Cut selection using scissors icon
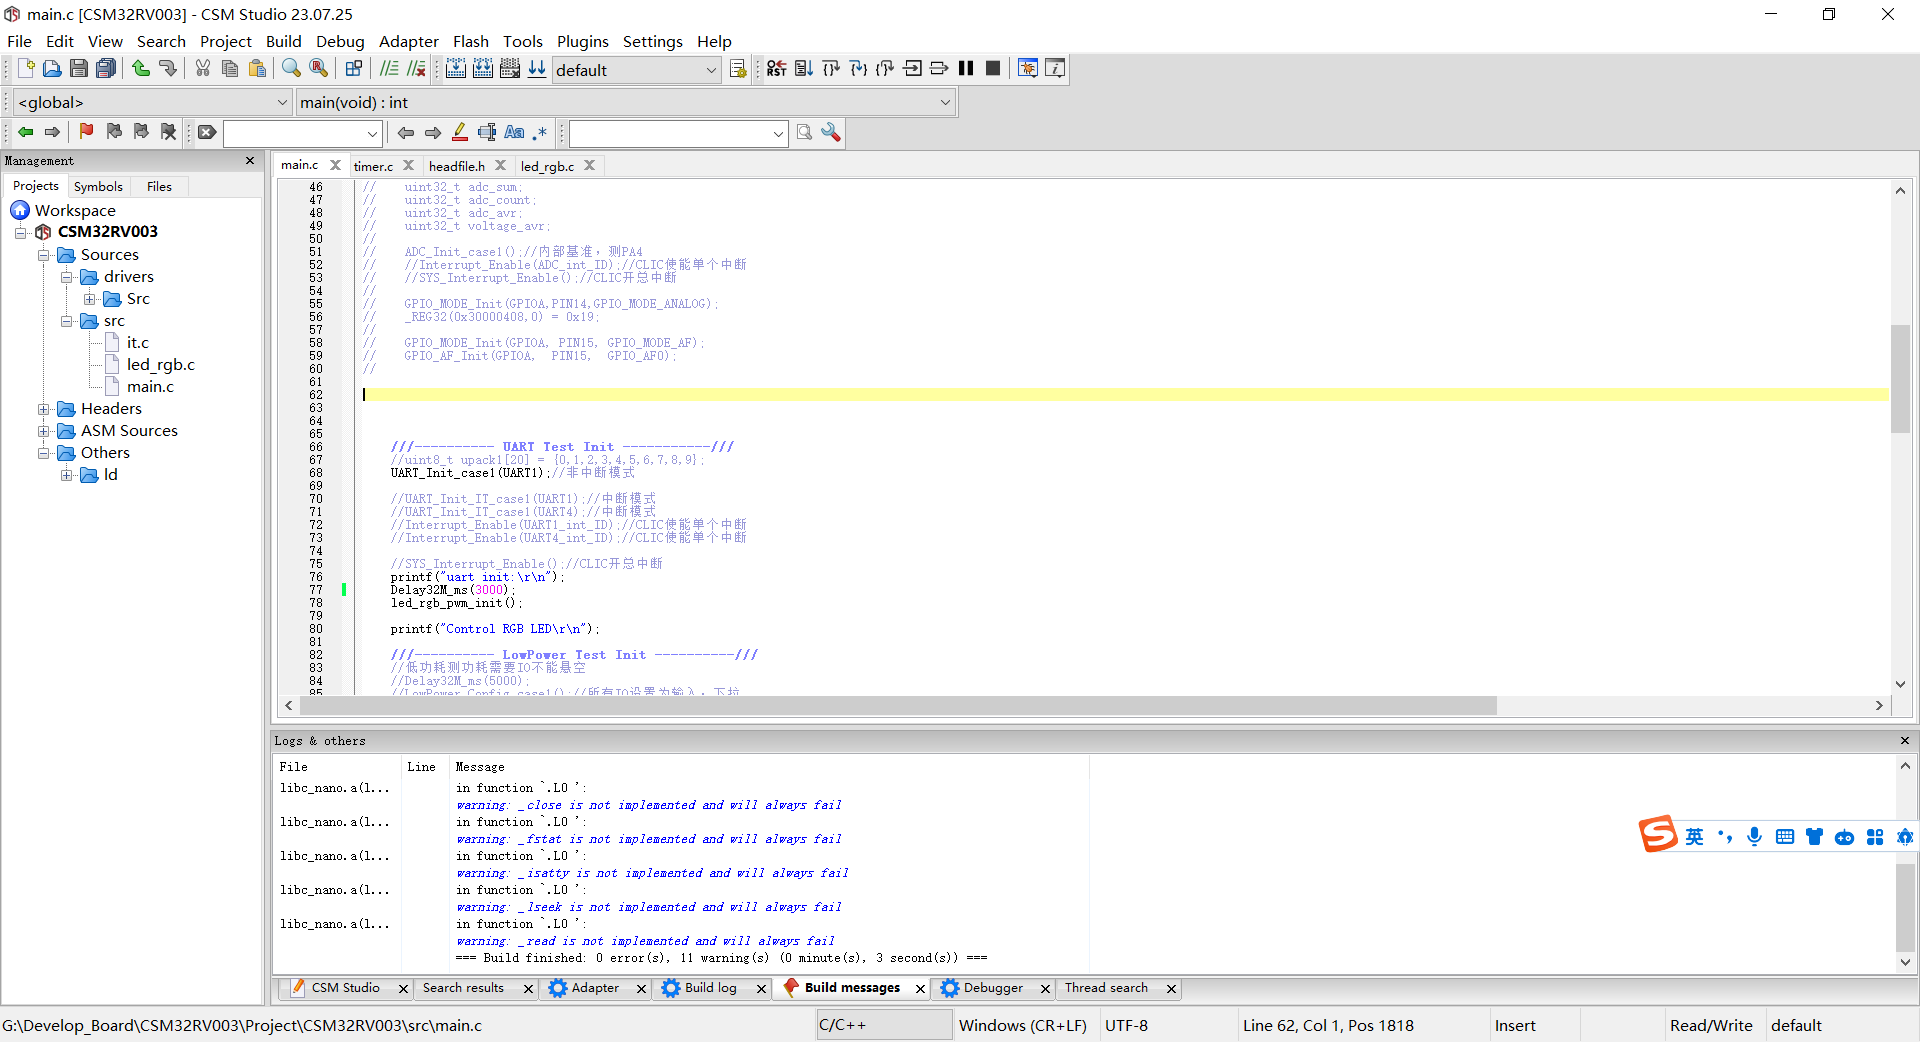The image size is (1920, 1042). [202, 68]
